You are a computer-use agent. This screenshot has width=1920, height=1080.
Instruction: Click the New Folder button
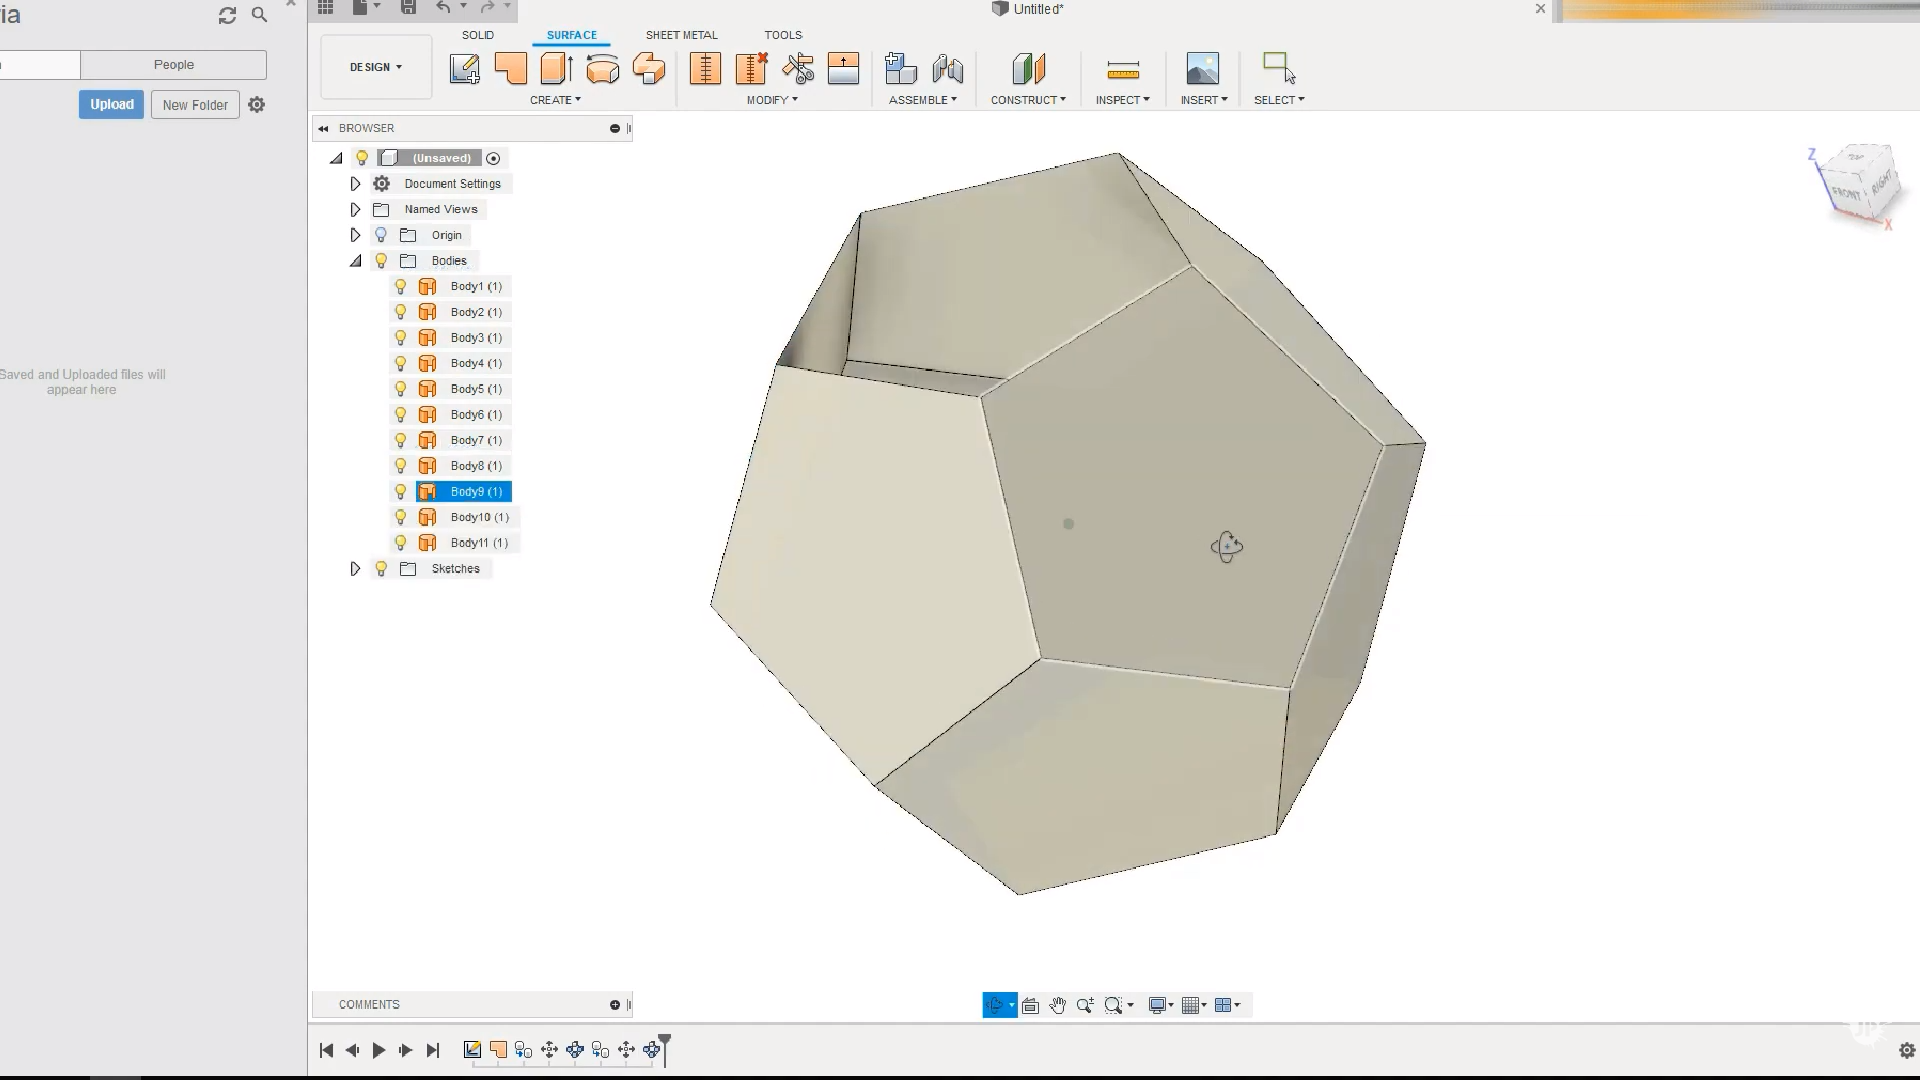click(195, 105)
